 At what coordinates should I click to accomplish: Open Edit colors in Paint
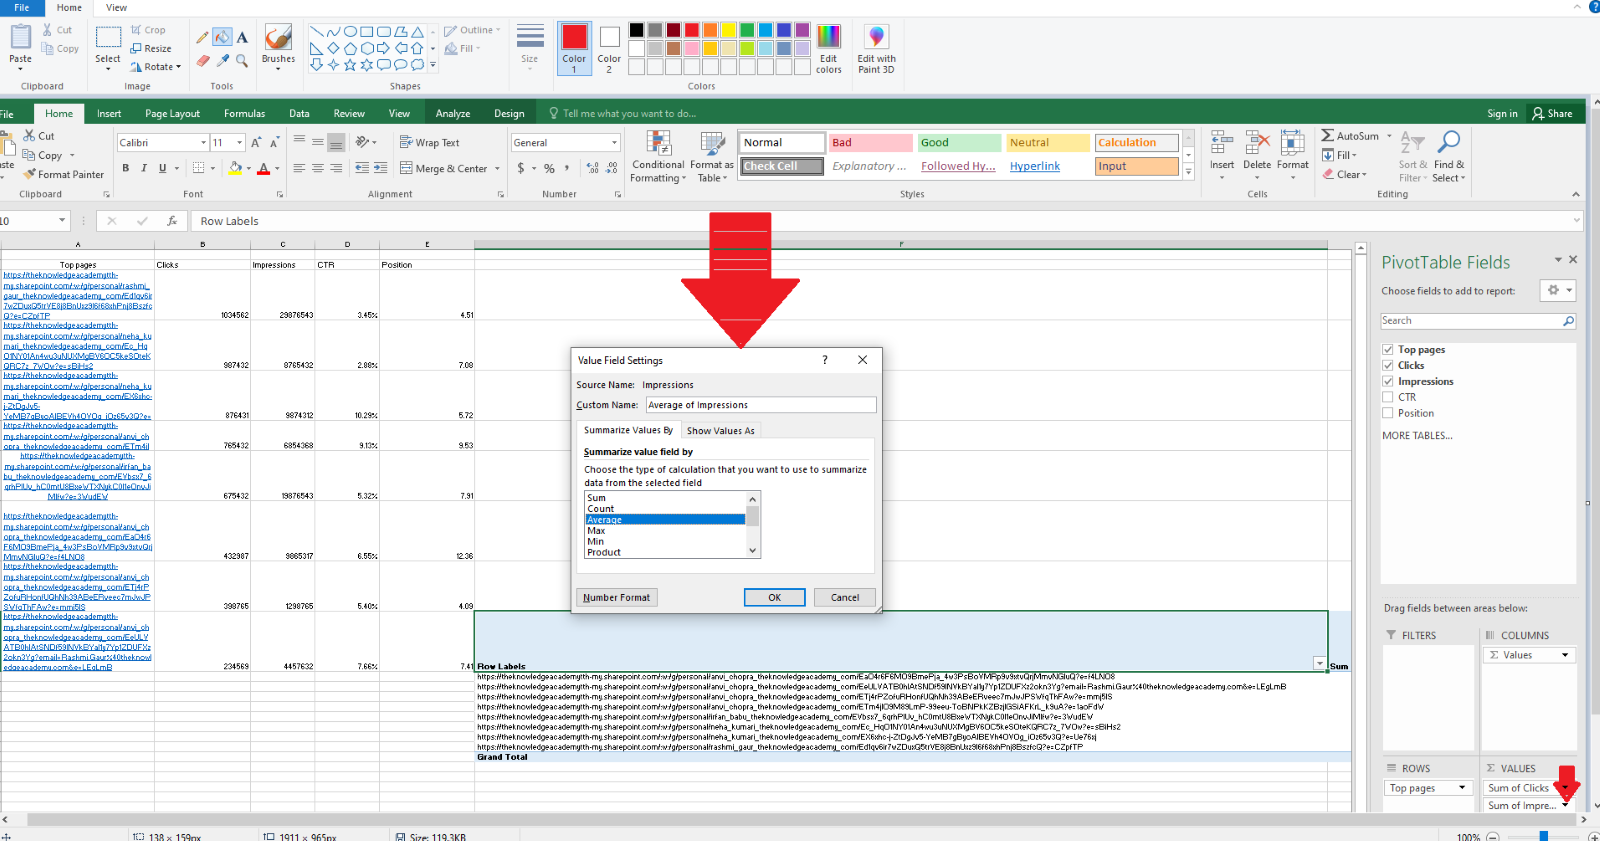coord(828,49)
